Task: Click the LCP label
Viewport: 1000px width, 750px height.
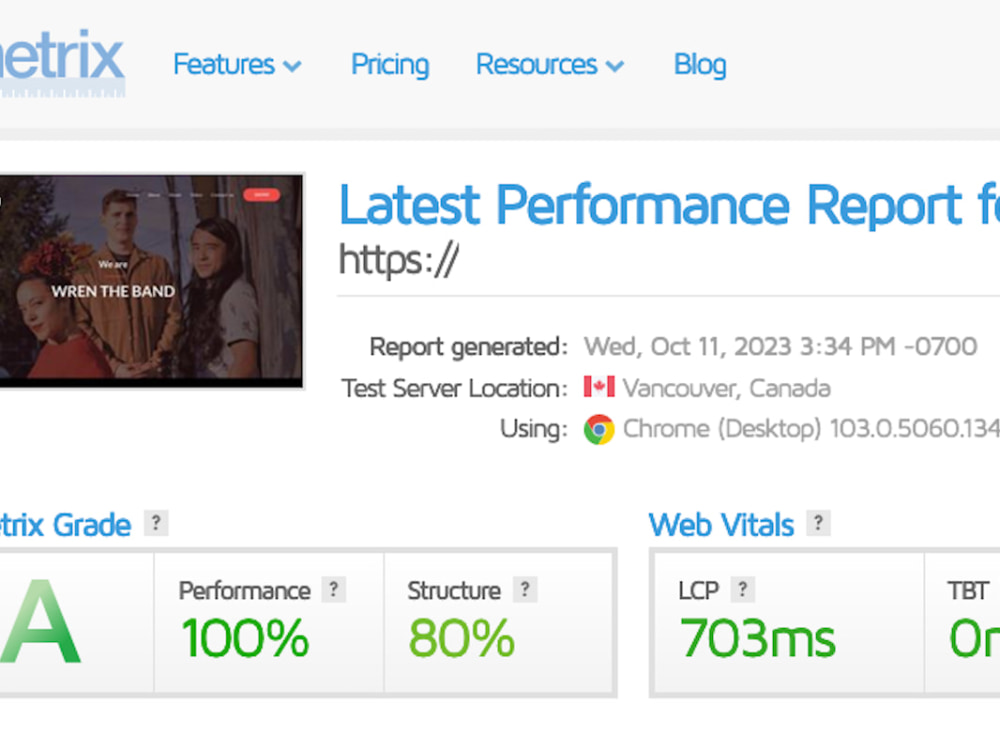Action: (x=698, y=591)
